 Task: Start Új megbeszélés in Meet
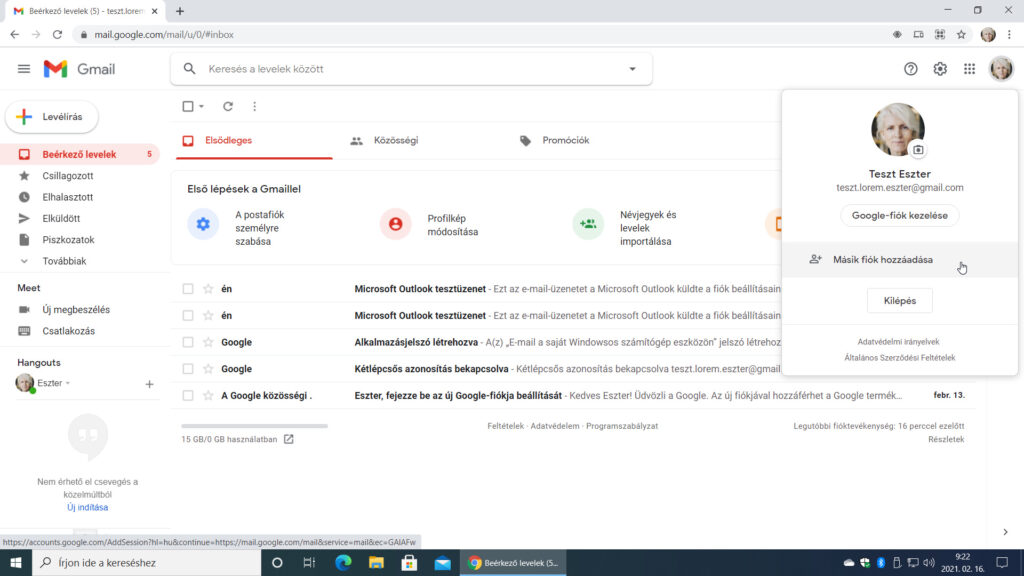pos(76,310)
